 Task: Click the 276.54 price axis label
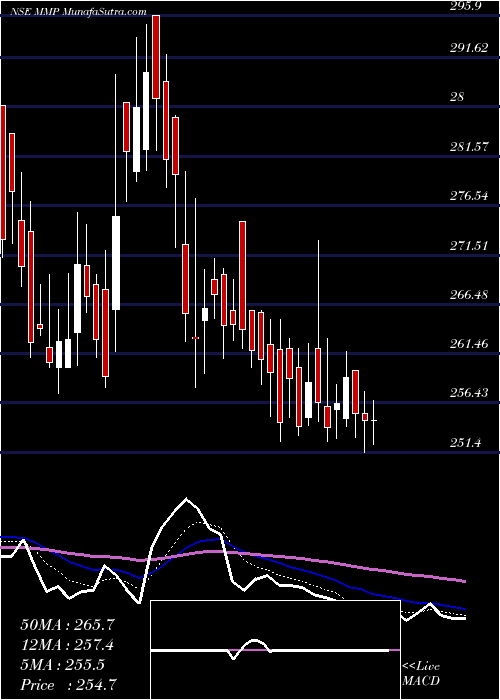(469, 196)
